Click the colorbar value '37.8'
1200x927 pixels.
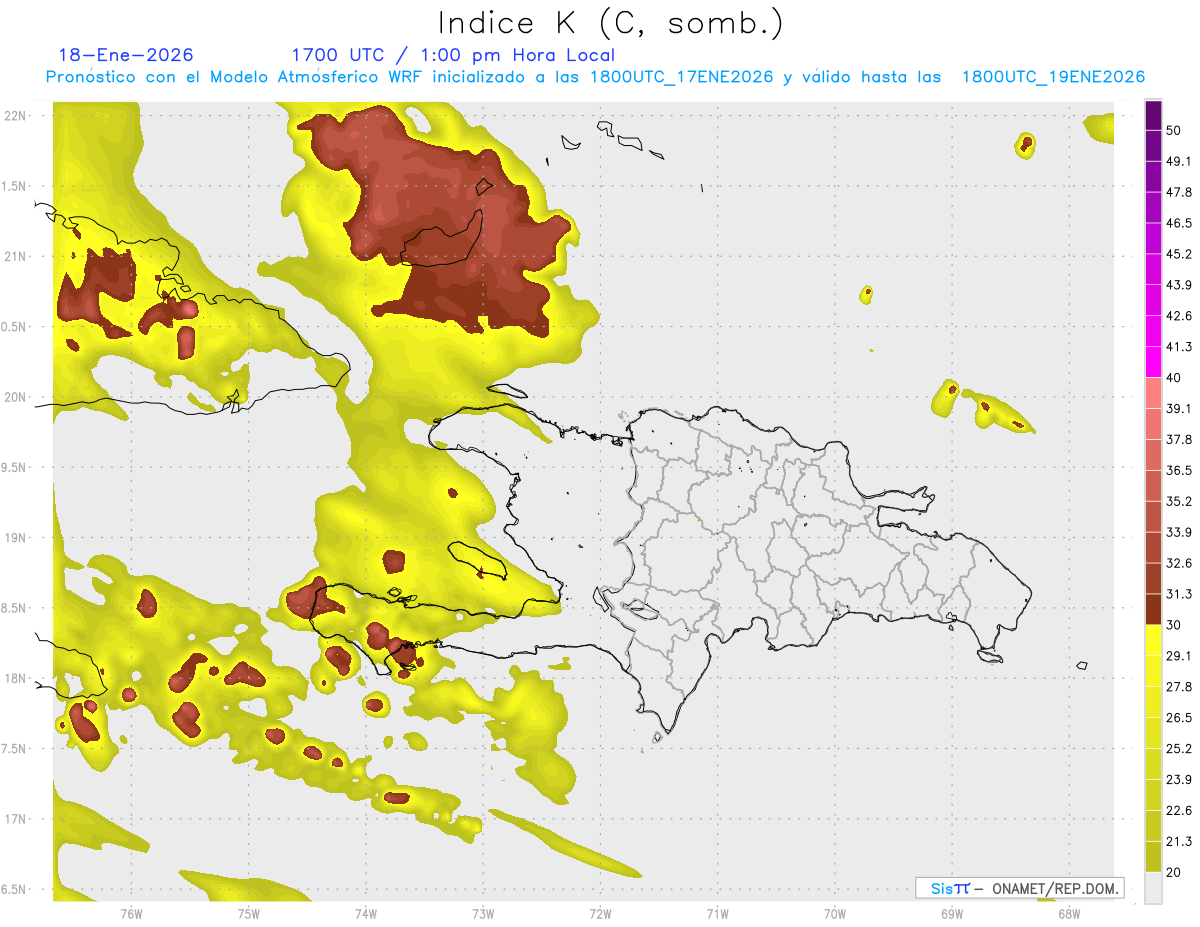[1179, 440]
